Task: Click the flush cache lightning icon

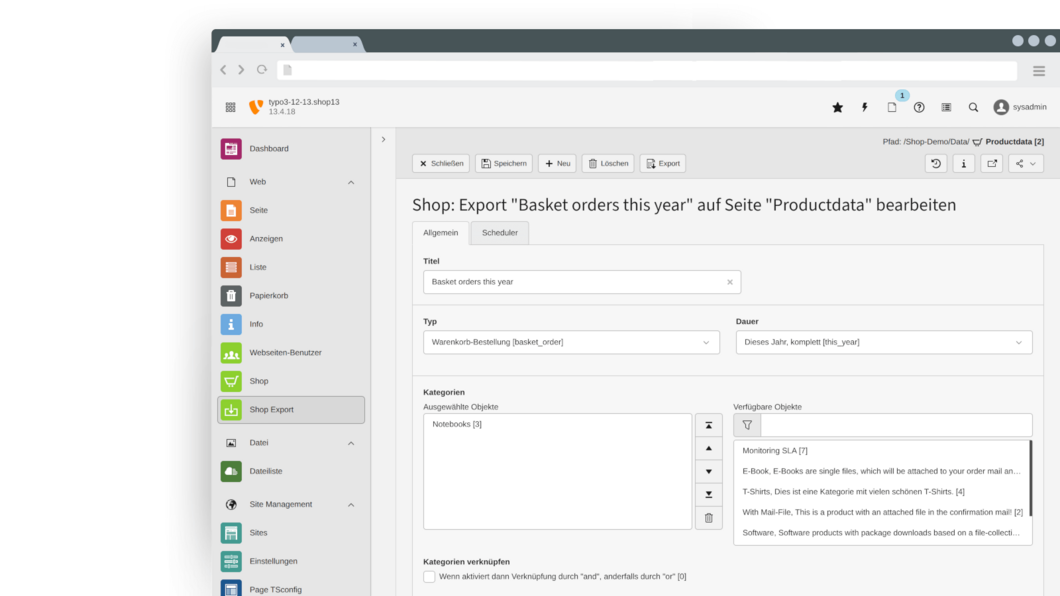Action: tap(864, 108)
